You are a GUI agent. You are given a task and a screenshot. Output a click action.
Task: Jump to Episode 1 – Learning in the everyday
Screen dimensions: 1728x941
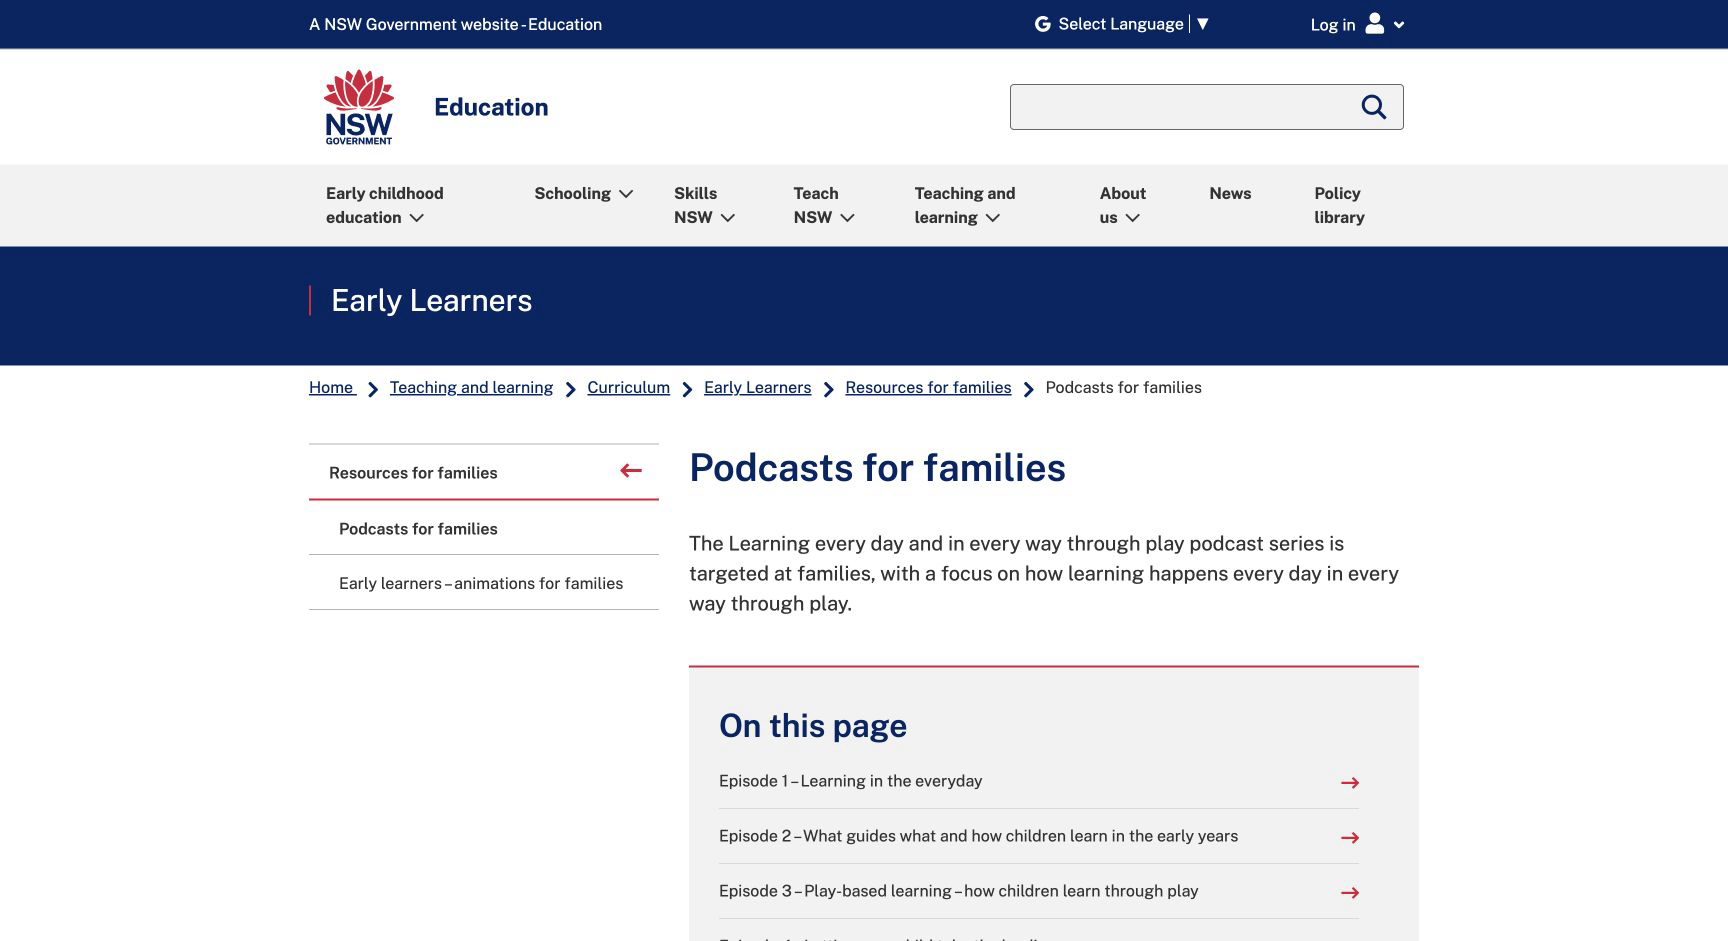click(850, 781)
